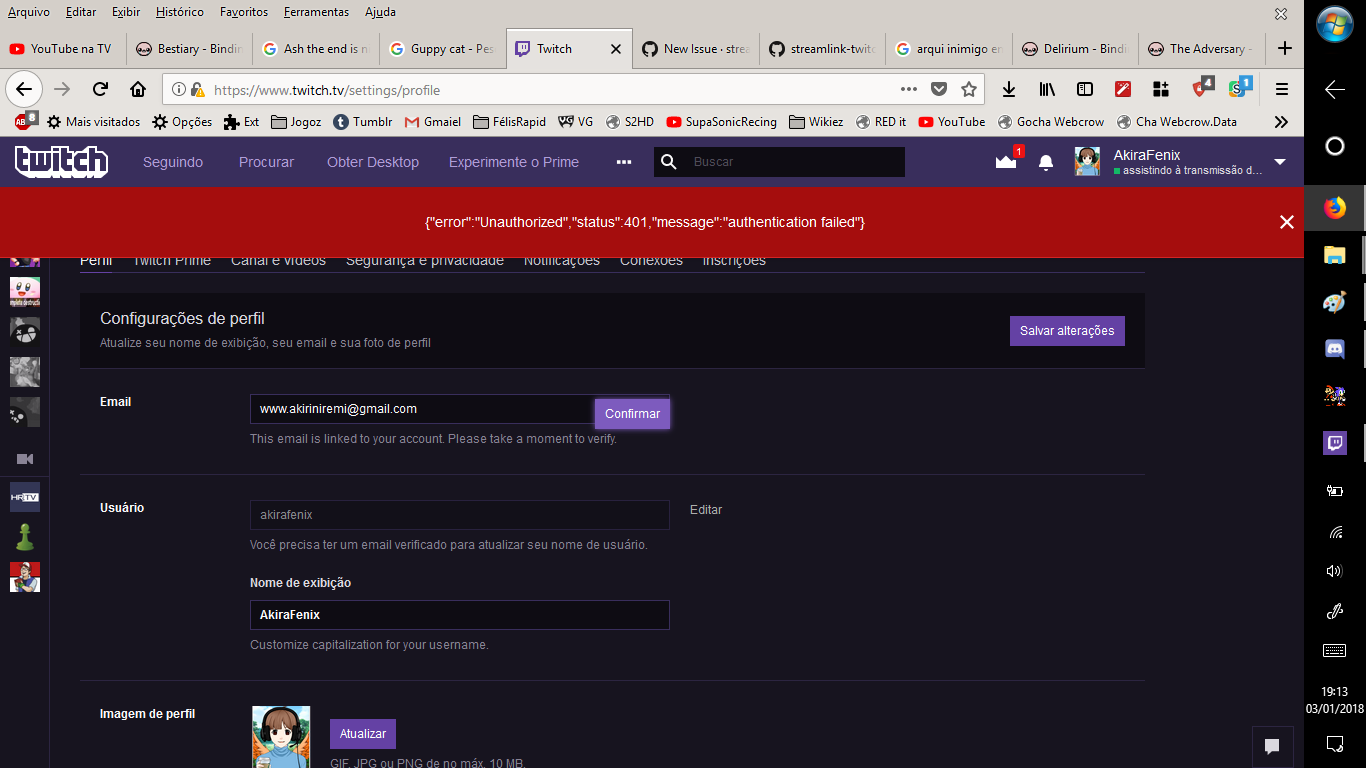The width and height of the screenshot is (1366, 768).
Task: Open the Firefox hamburger menu
Action: 1281,89
